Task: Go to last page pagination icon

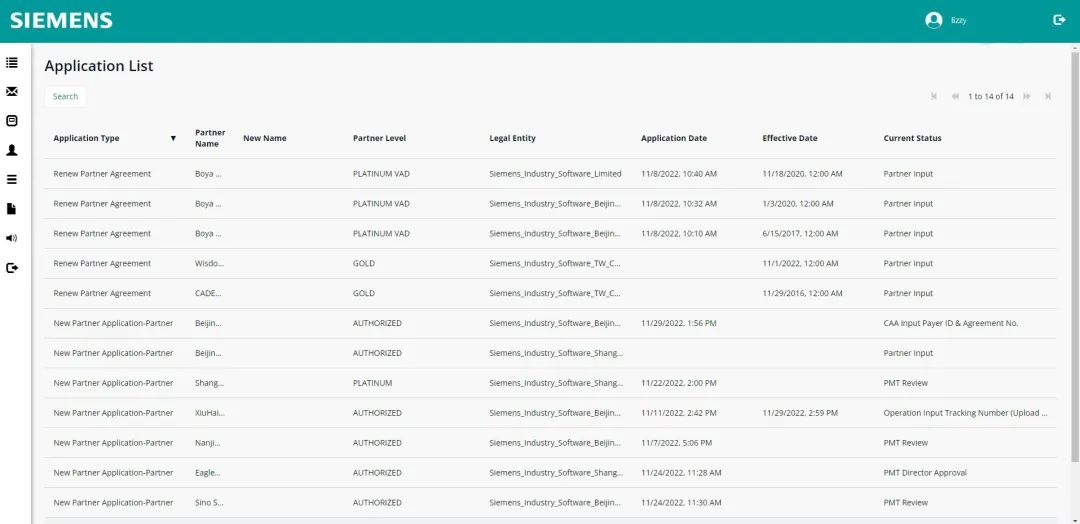Action: click(1048, 96)
